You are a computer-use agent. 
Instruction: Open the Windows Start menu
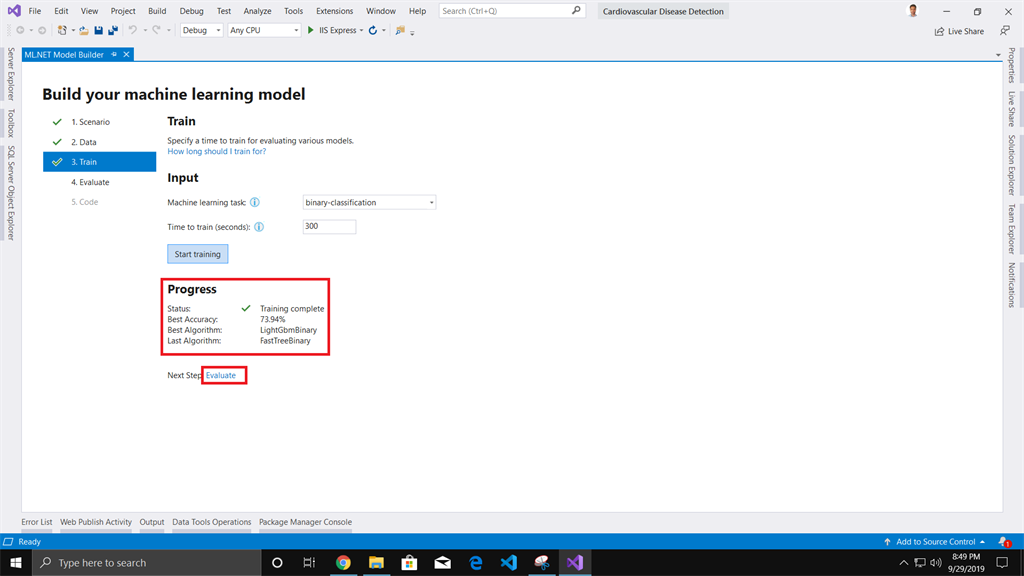point(16,562)
